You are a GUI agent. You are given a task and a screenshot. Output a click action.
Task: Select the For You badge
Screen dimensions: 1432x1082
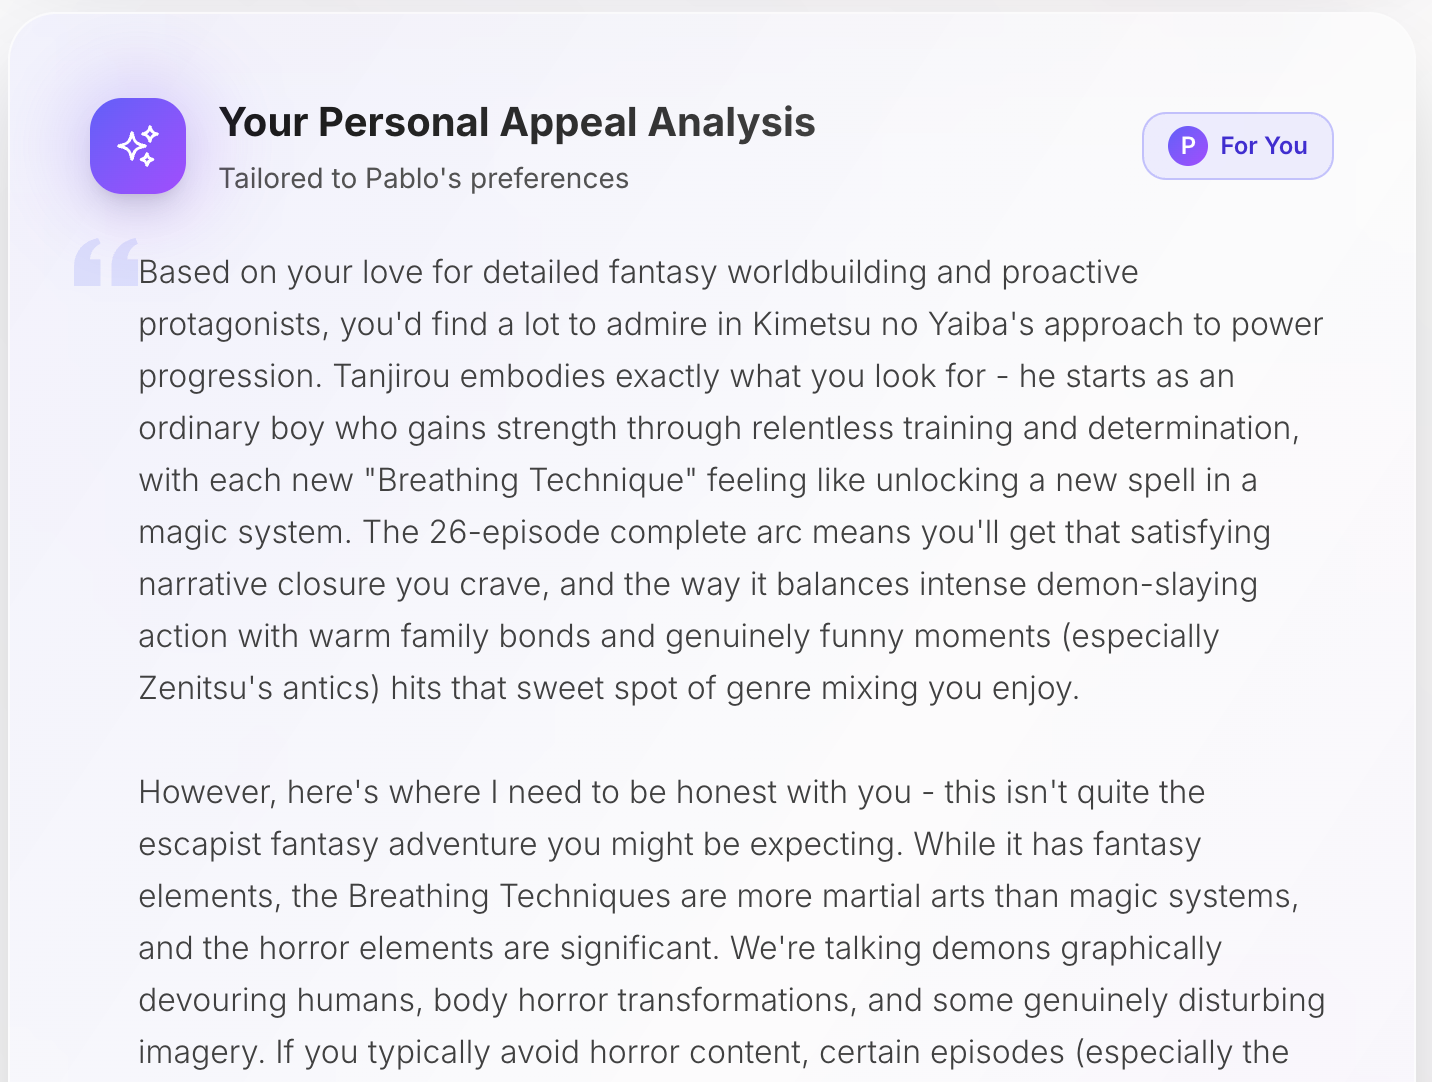point(1237,146)
